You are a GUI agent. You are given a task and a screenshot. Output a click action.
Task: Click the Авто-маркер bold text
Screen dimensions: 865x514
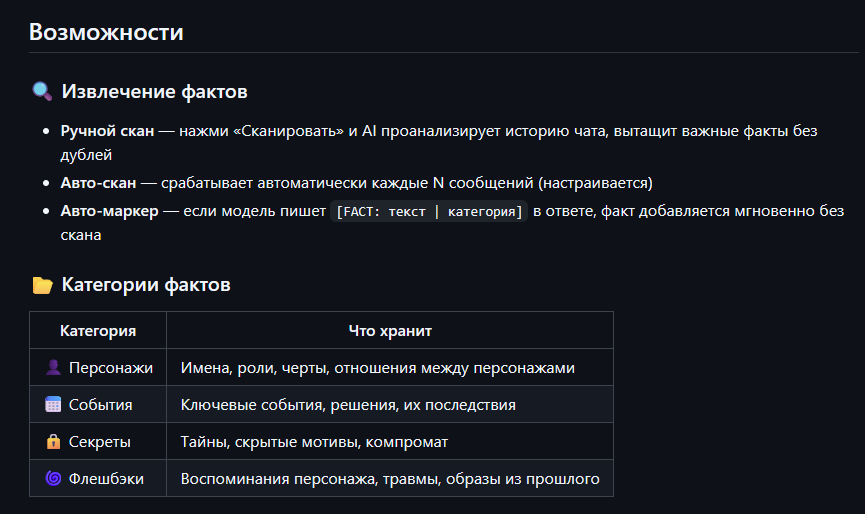point(109,211)
